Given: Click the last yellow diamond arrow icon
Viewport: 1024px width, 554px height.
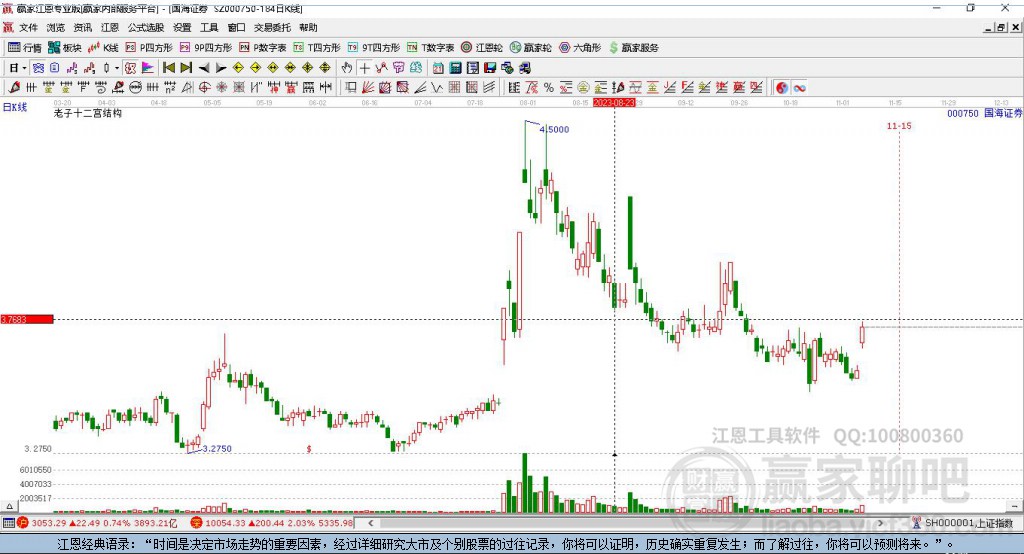Looking at the screenshot, I should (x=325, y=68).
